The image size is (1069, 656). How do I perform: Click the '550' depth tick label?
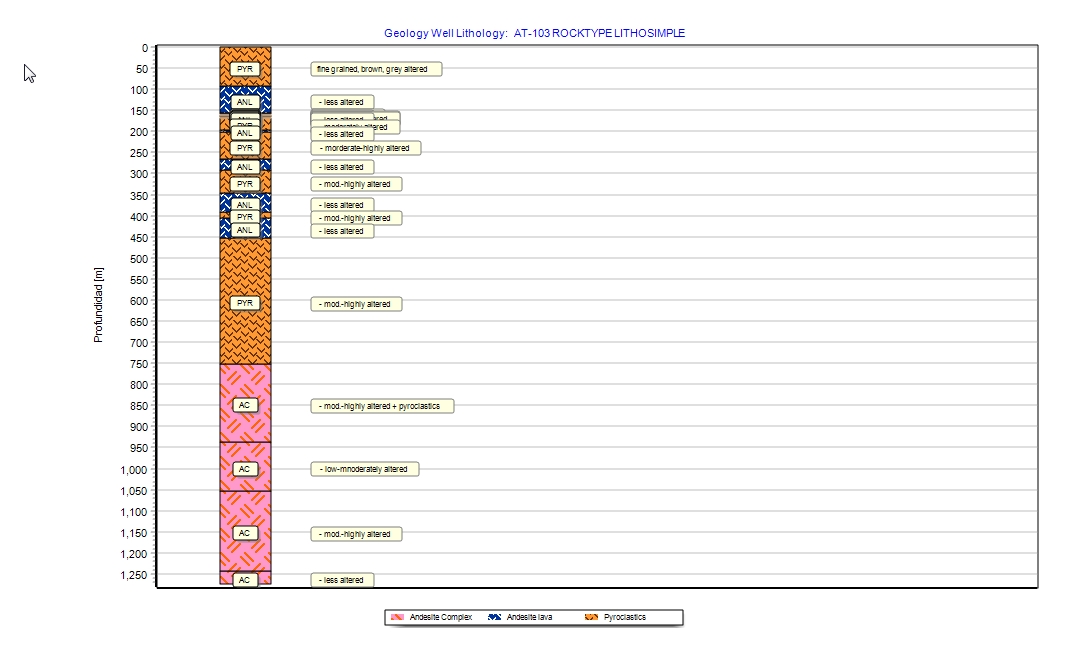[x=139, y=280]
